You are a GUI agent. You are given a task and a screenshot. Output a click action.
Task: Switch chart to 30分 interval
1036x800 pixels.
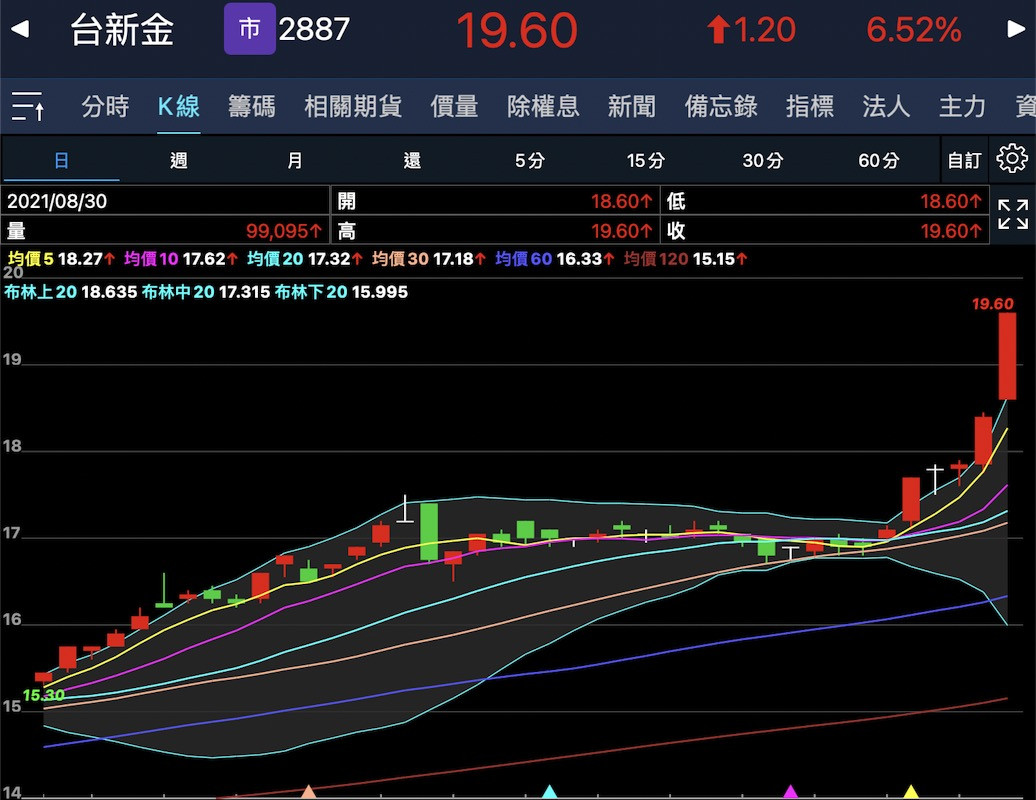pyautogui.click(x=762, y=160)
